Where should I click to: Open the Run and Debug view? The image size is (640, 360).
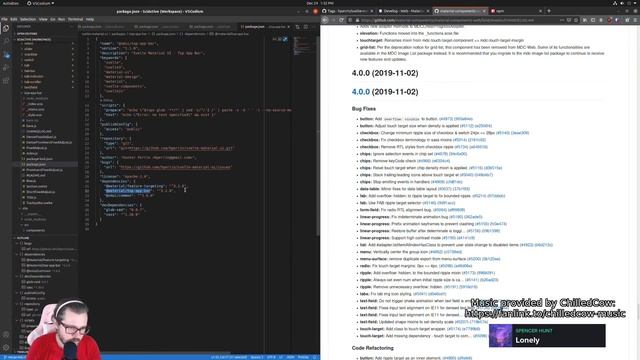point(6,68)
